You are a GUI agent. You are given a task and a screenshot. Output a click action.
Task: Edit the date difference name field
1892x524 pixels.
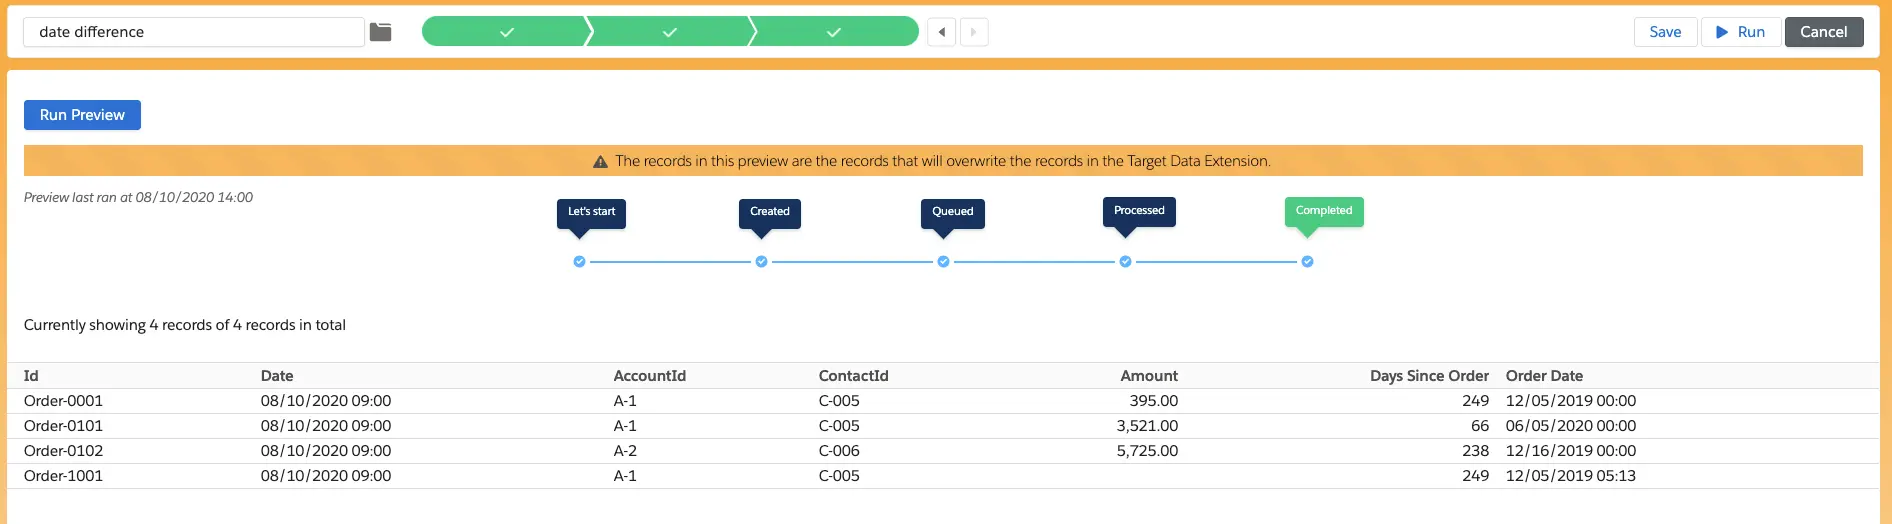(193, 32)
